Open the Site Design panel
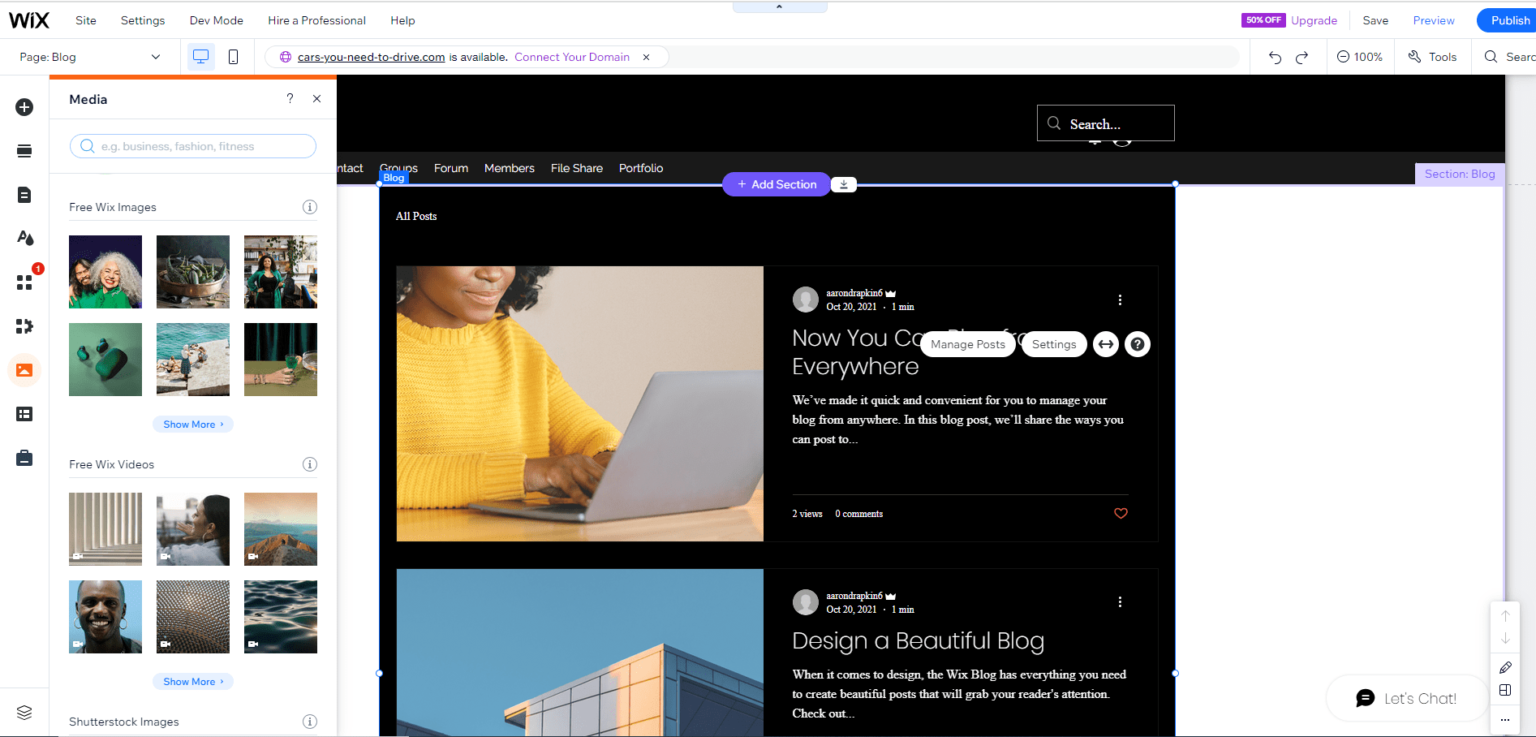 tap(24, 238)
